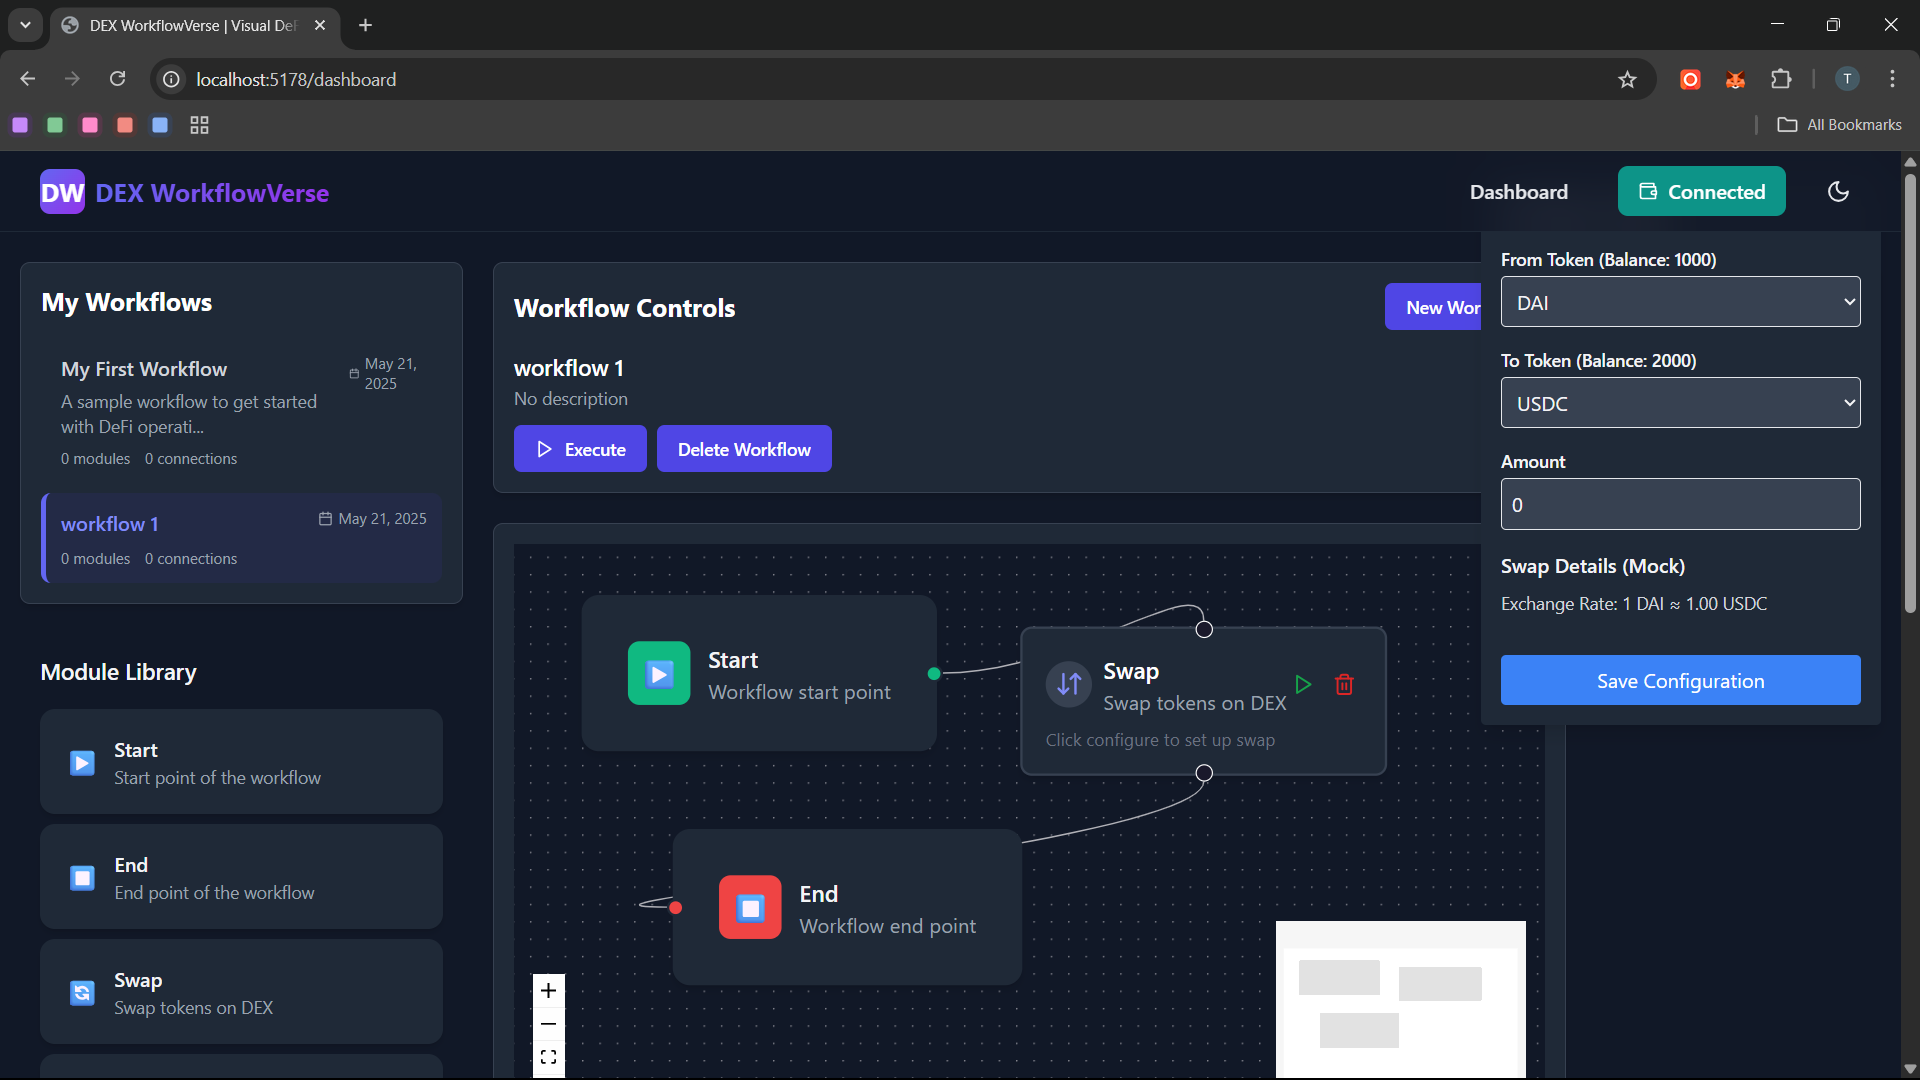Open the To Token USDC dropdown
Image resolution: width=1920 pixels, height=1080 pixels.
click(1680, 403)
